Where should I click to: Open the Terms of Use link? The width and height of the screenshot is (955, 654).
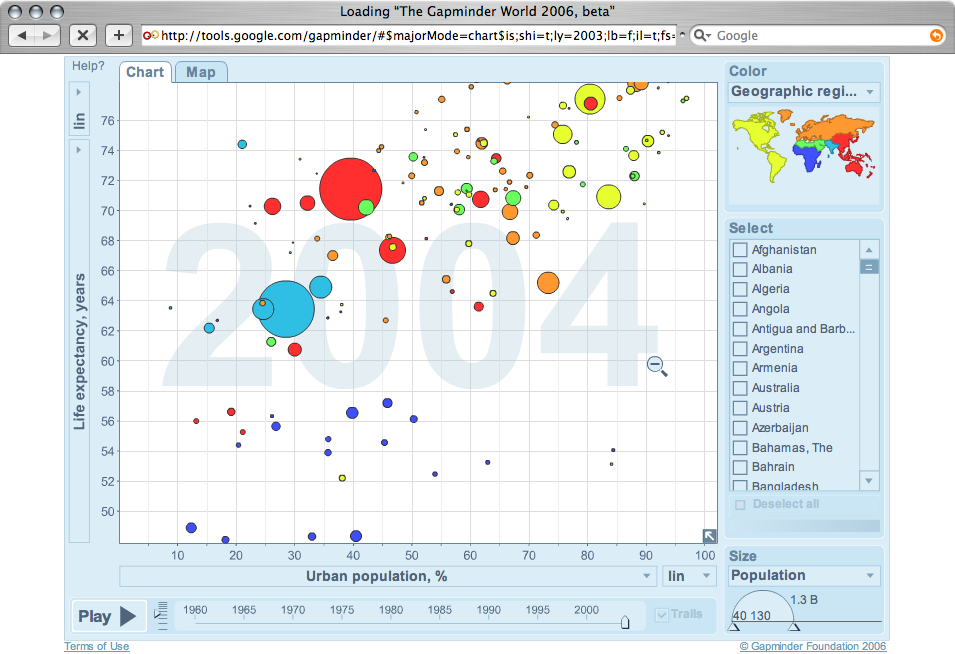coord(96,646)
